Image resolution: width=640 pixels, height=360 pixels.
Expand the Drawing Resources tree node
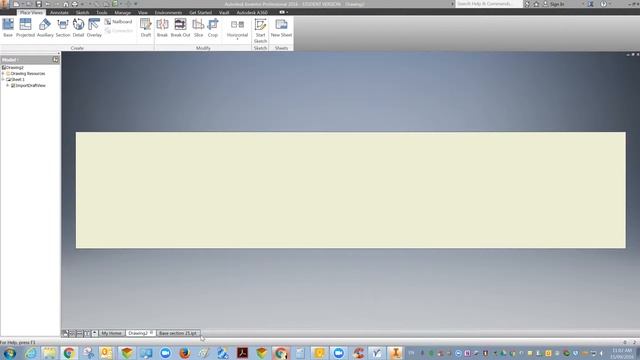(x=3, y=73)
